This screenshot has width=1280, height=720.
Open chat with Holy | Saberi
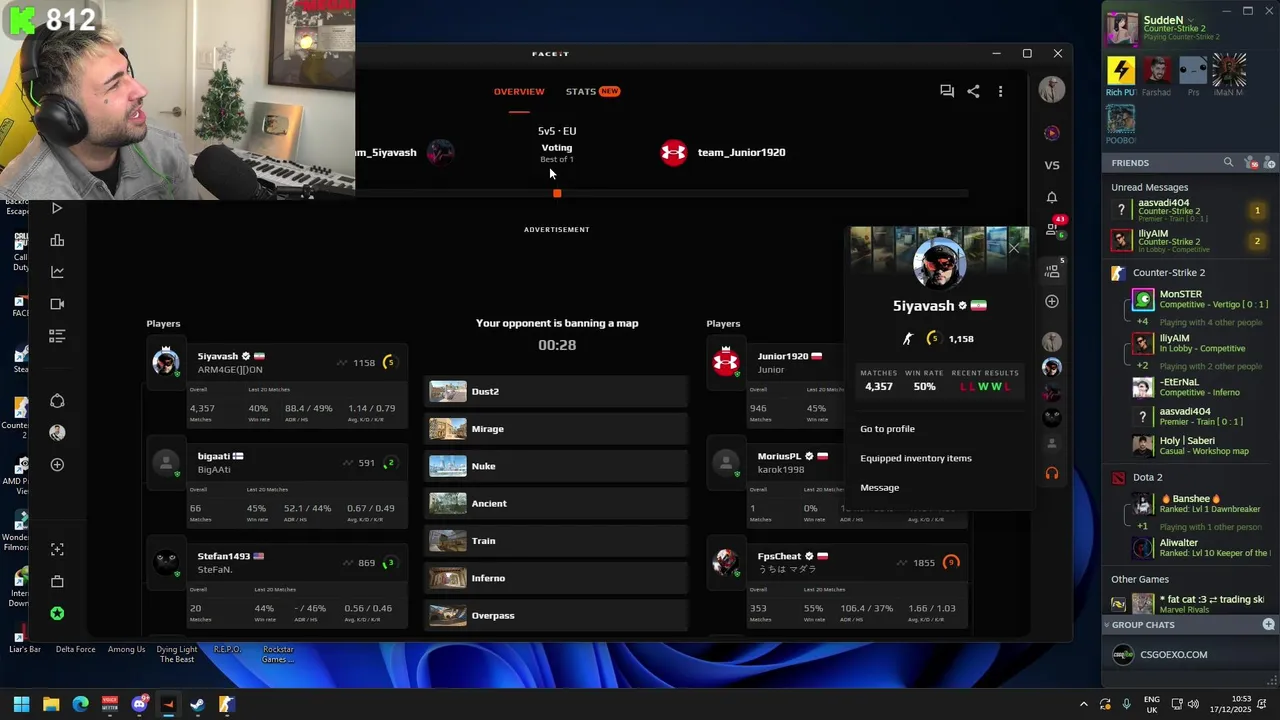(x=1200, y=445)
